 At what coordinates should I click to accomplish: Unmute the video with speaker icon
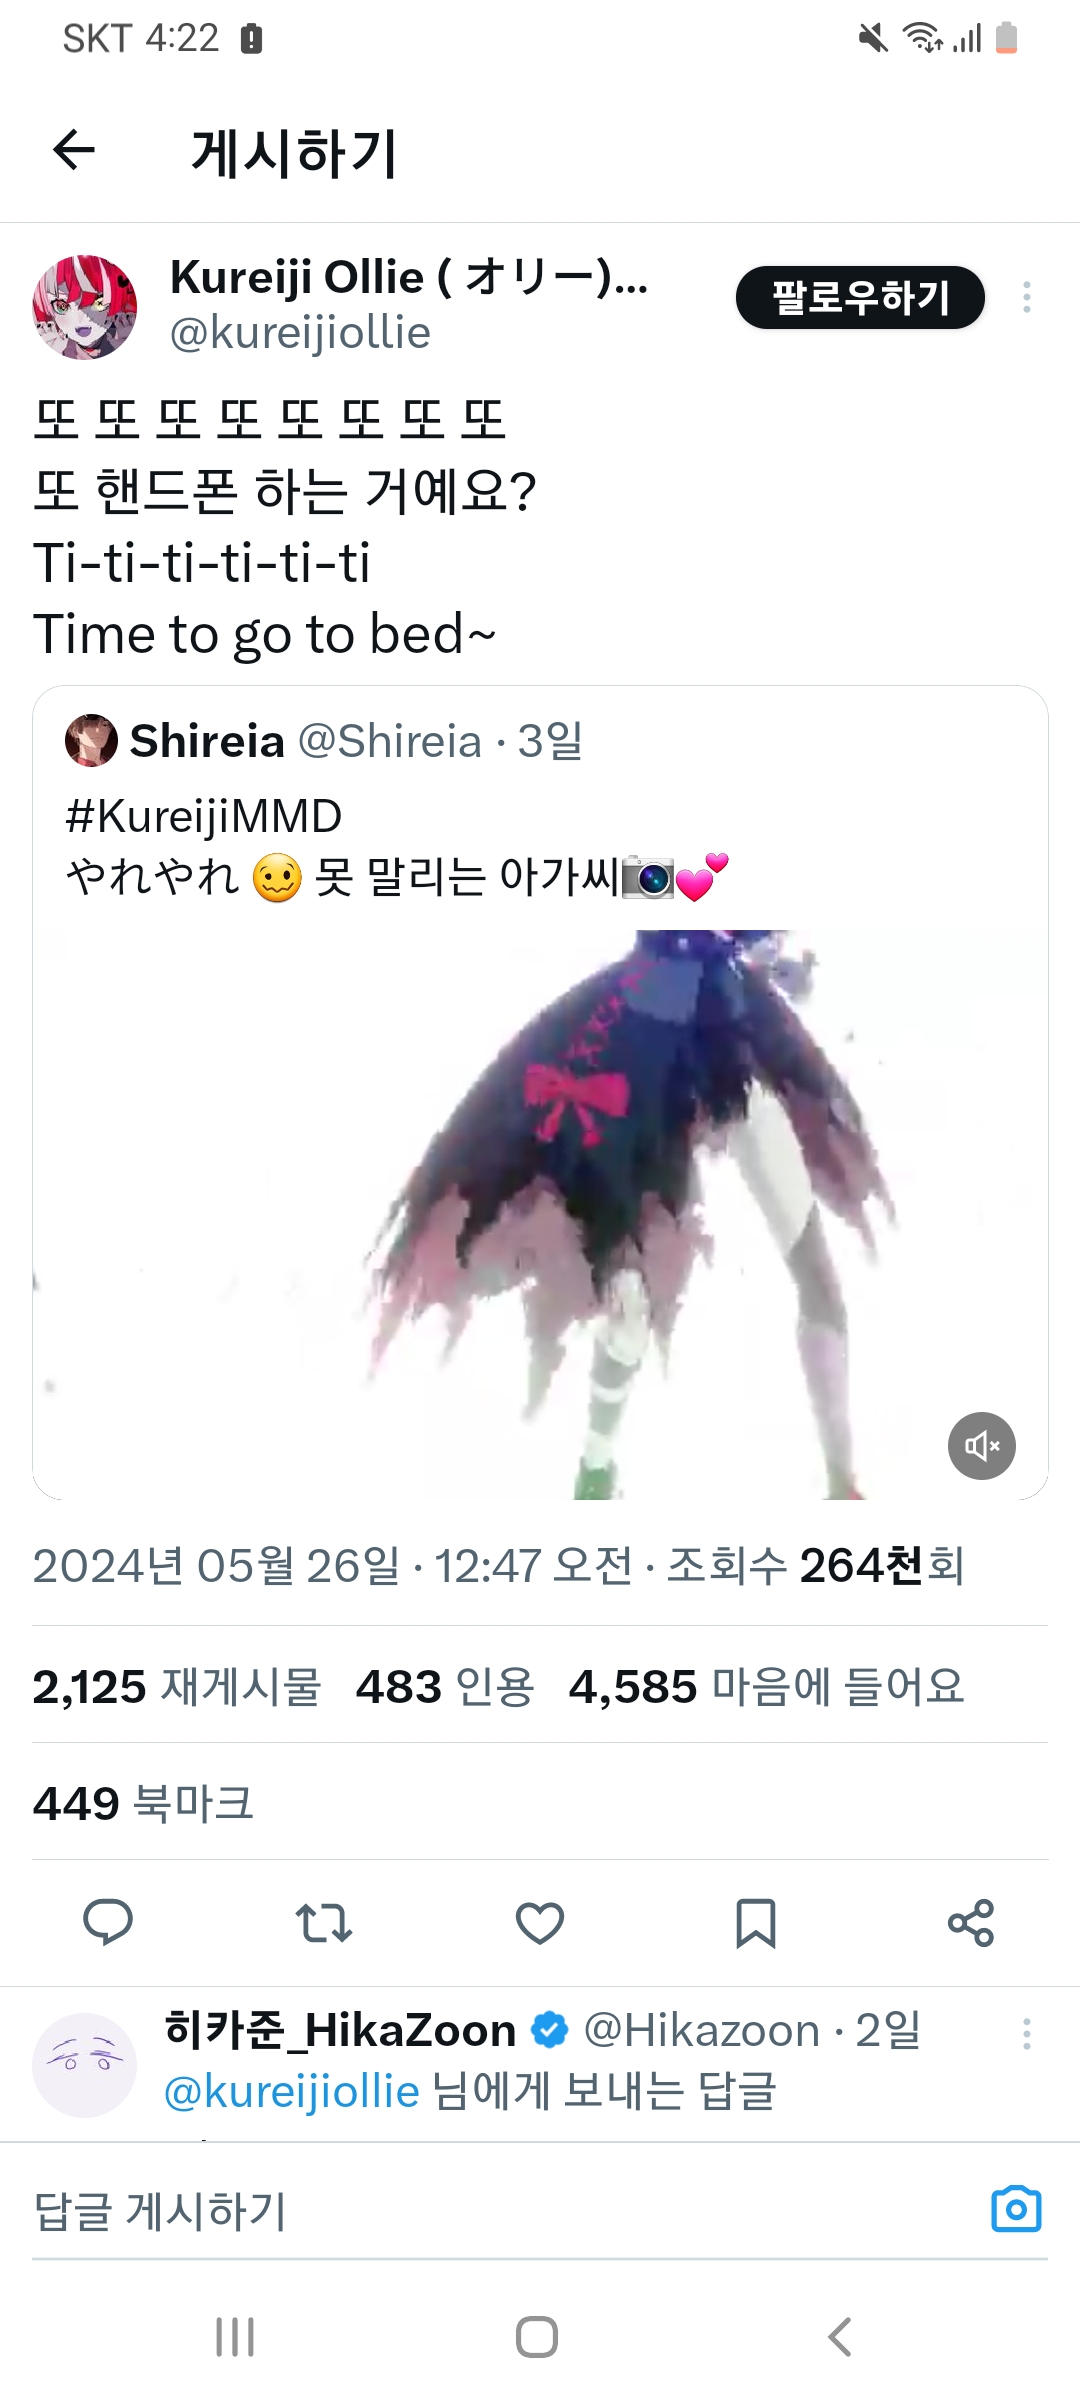(982, 1446)
